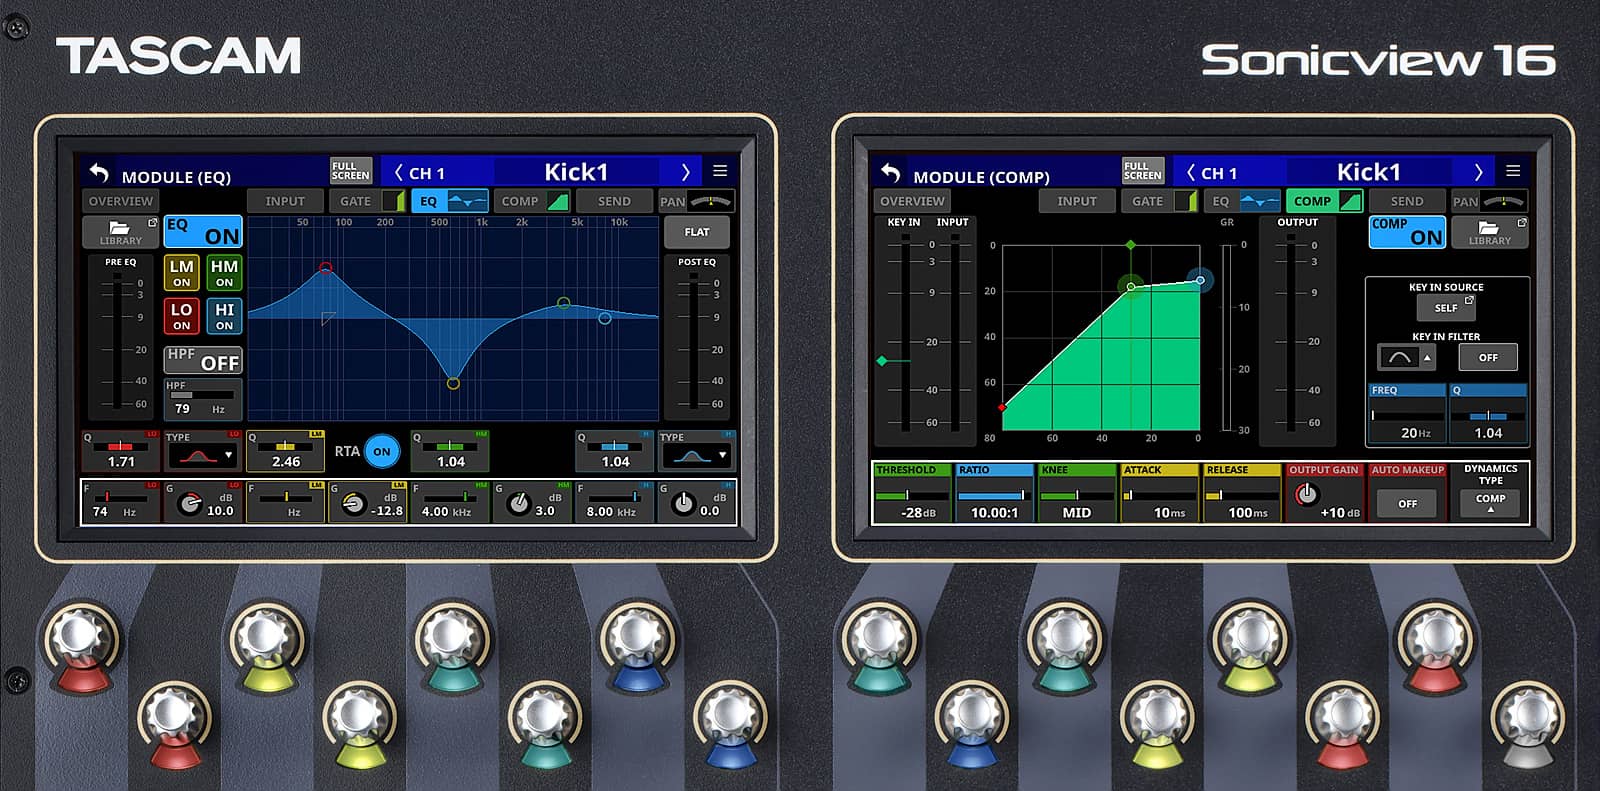Open the KNEE setting showing MID
1600x791 pixels.
[x=1077, y=494]
